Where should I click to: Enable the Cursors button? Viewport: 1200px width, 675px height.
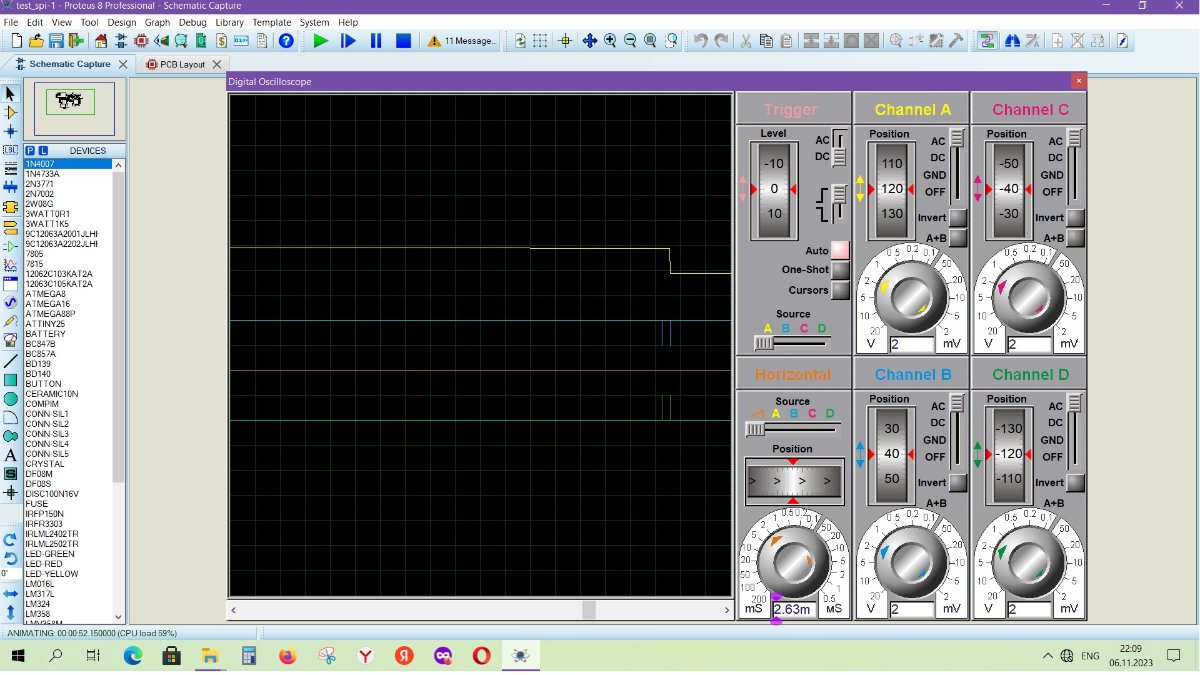click(x=840, y=290)
